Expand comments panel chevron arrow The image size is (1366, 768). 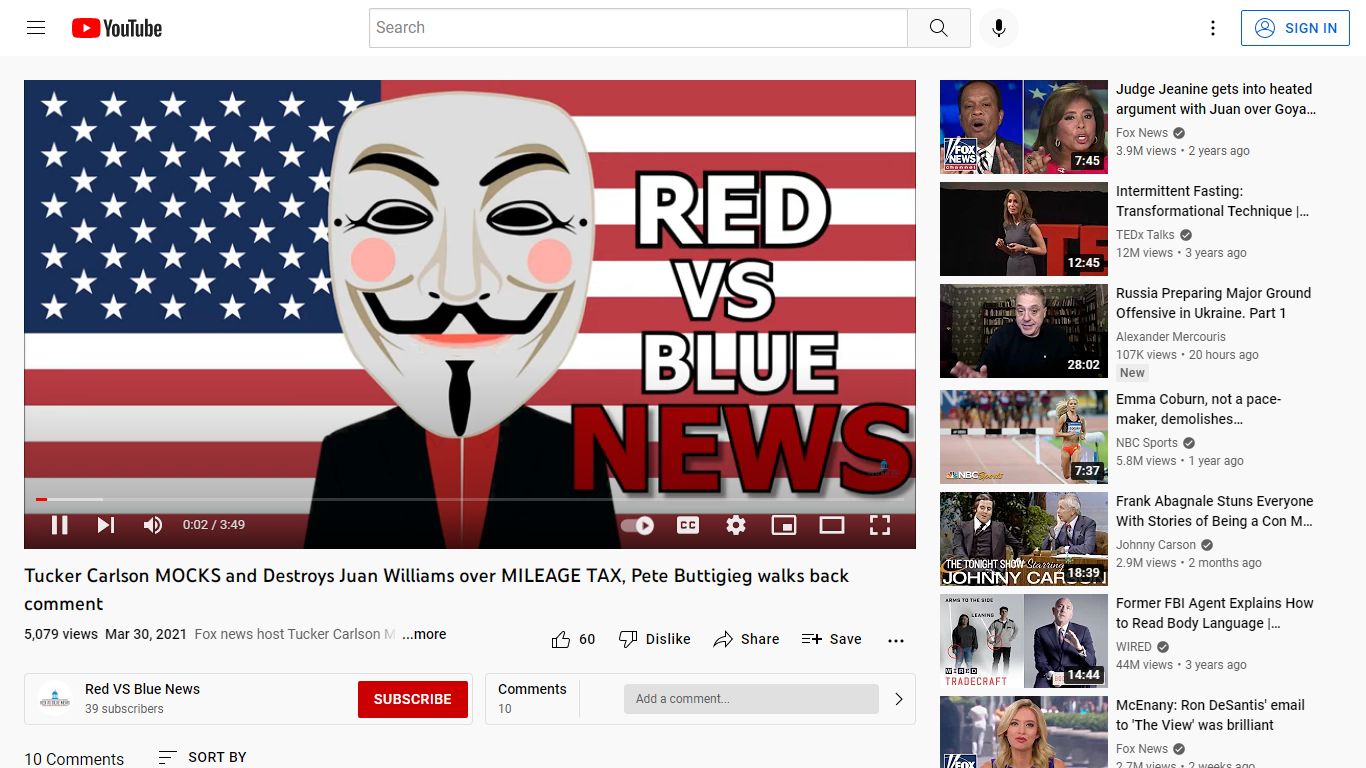898,699
